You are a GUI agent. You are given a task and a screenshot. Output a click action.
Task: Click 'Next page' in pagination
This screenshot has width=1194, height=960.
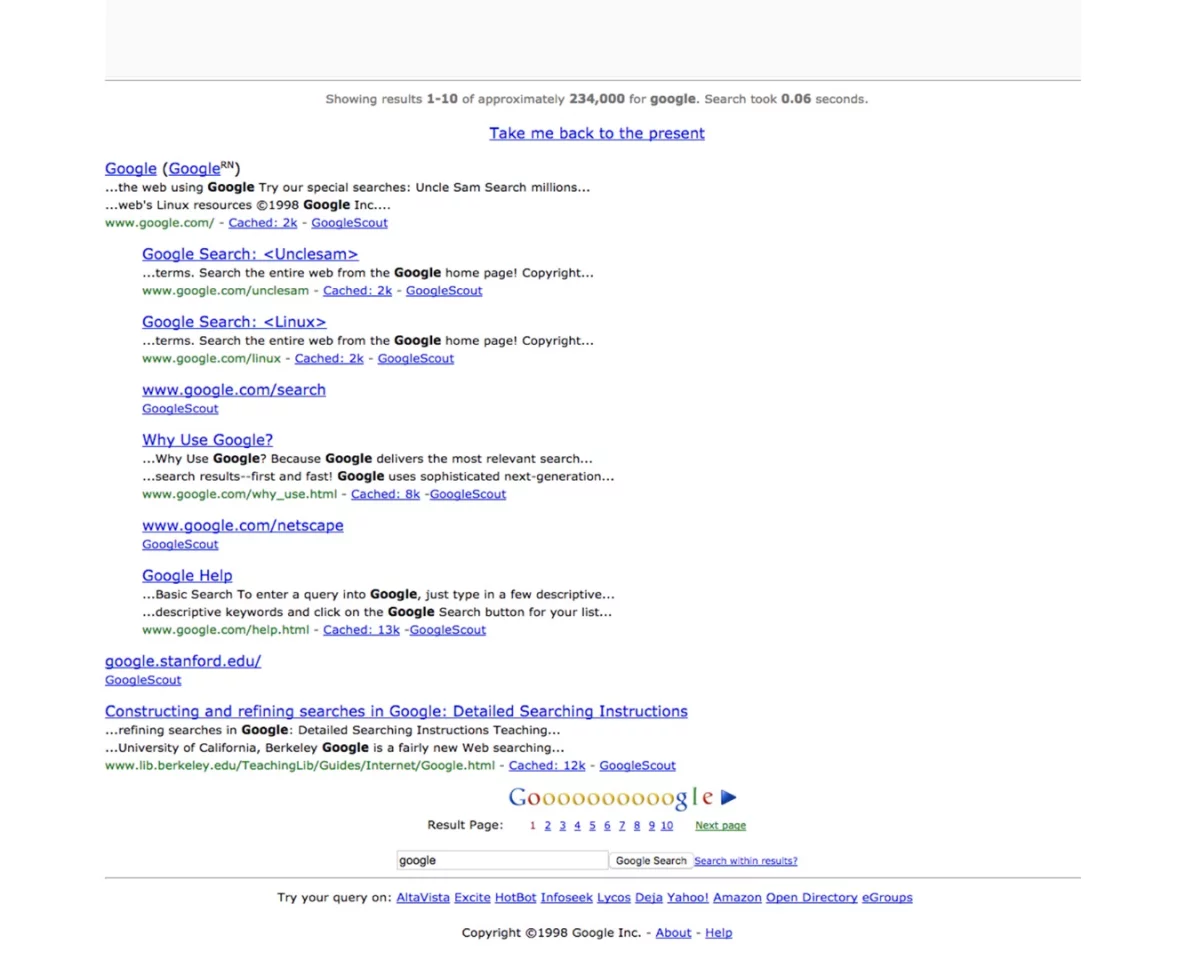click(720, 825)
